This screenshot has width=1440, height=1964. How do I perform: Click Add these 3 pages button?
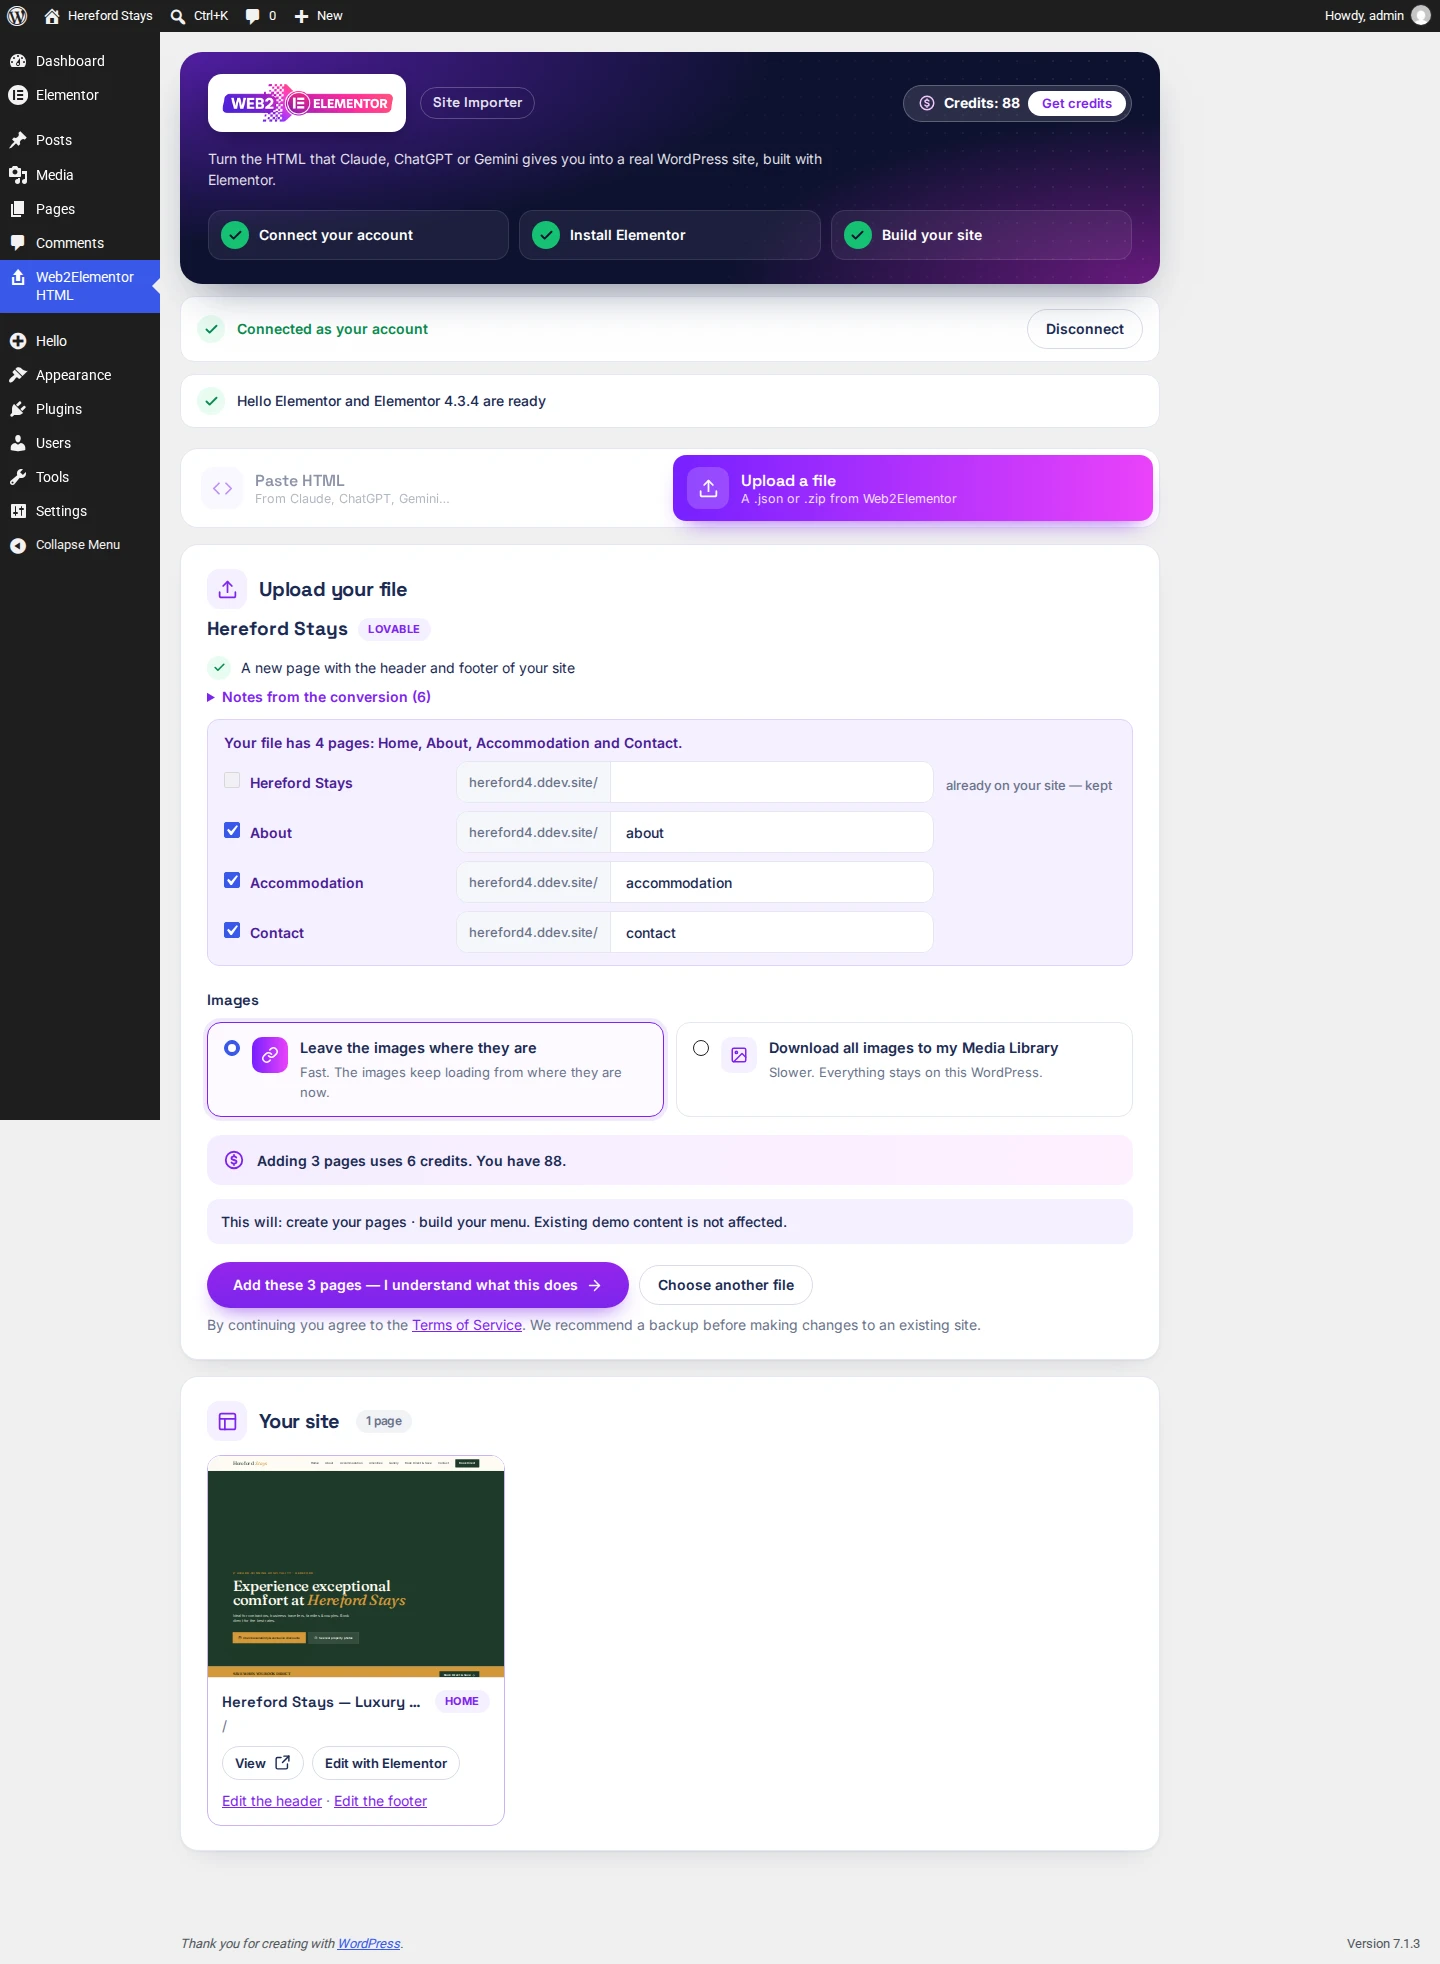coord(418,1285)
